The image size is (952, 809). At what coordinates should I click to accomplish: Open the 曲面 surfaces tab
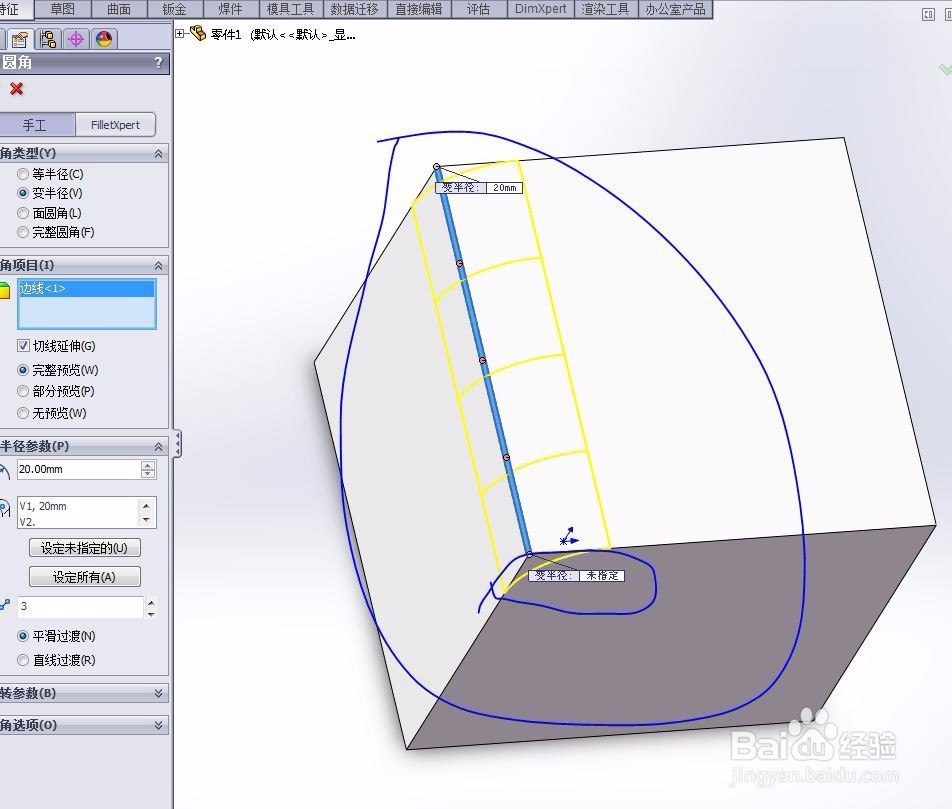[x=119, y=9]
